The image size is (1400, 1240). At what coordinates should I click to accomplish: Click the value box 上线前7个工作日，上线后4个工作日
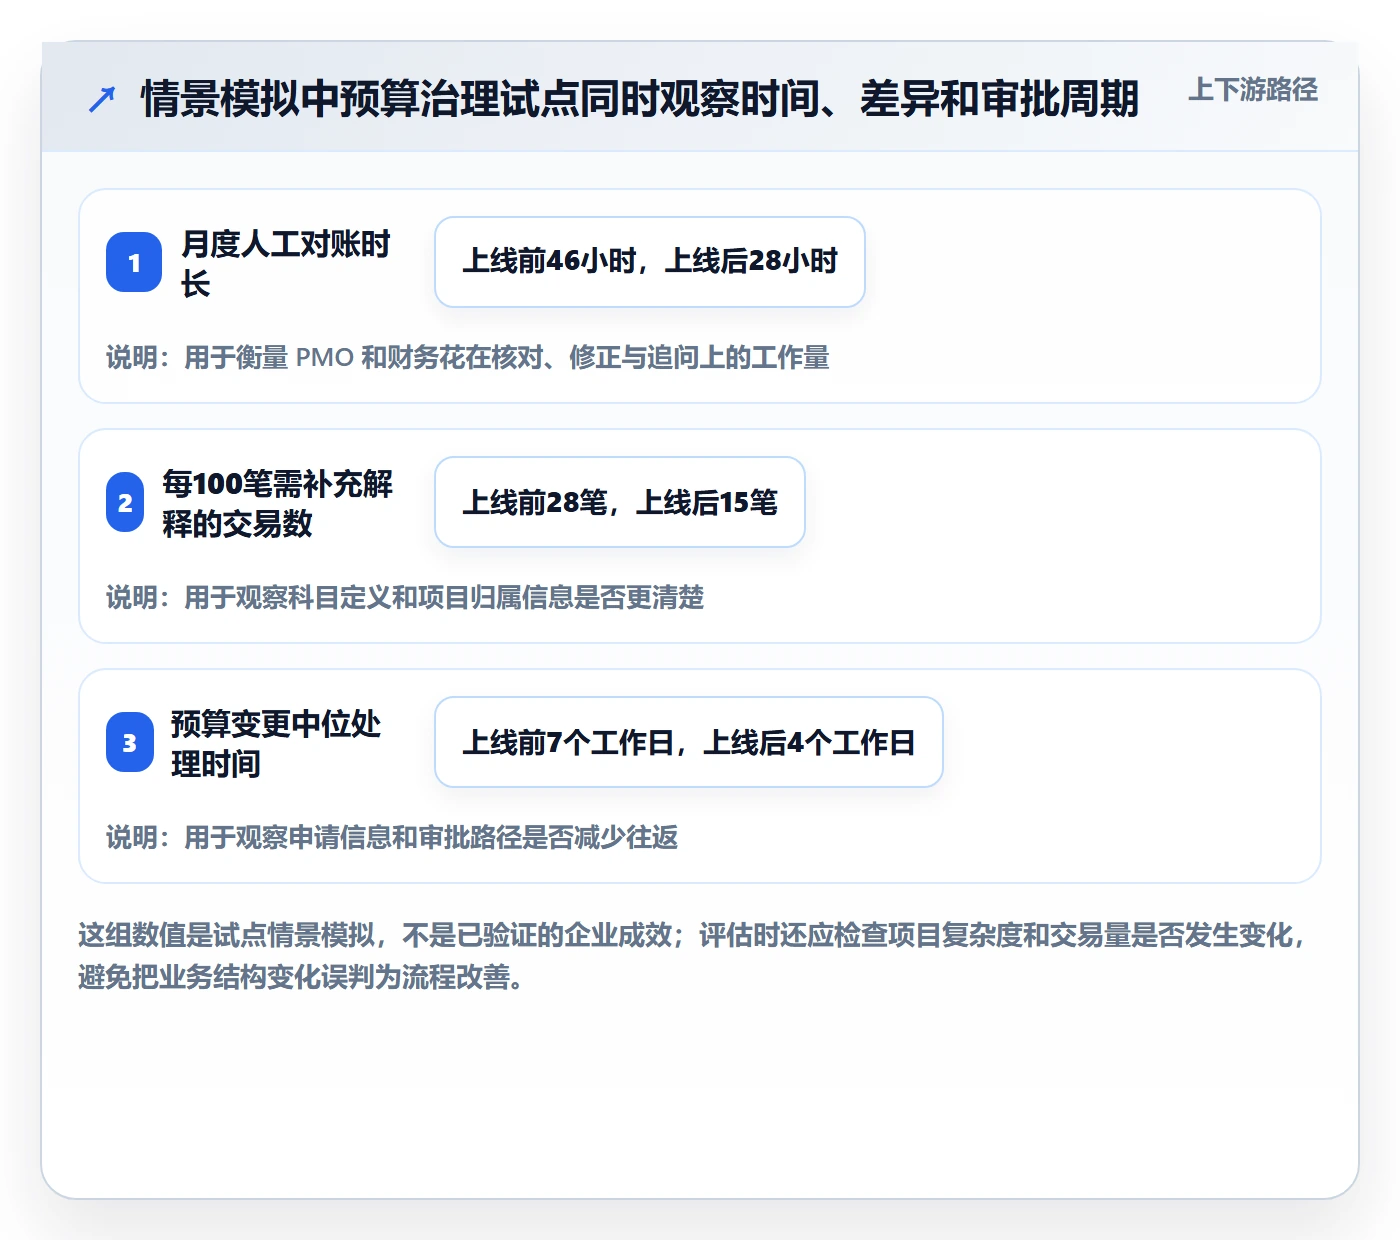[x=689, y=742]
